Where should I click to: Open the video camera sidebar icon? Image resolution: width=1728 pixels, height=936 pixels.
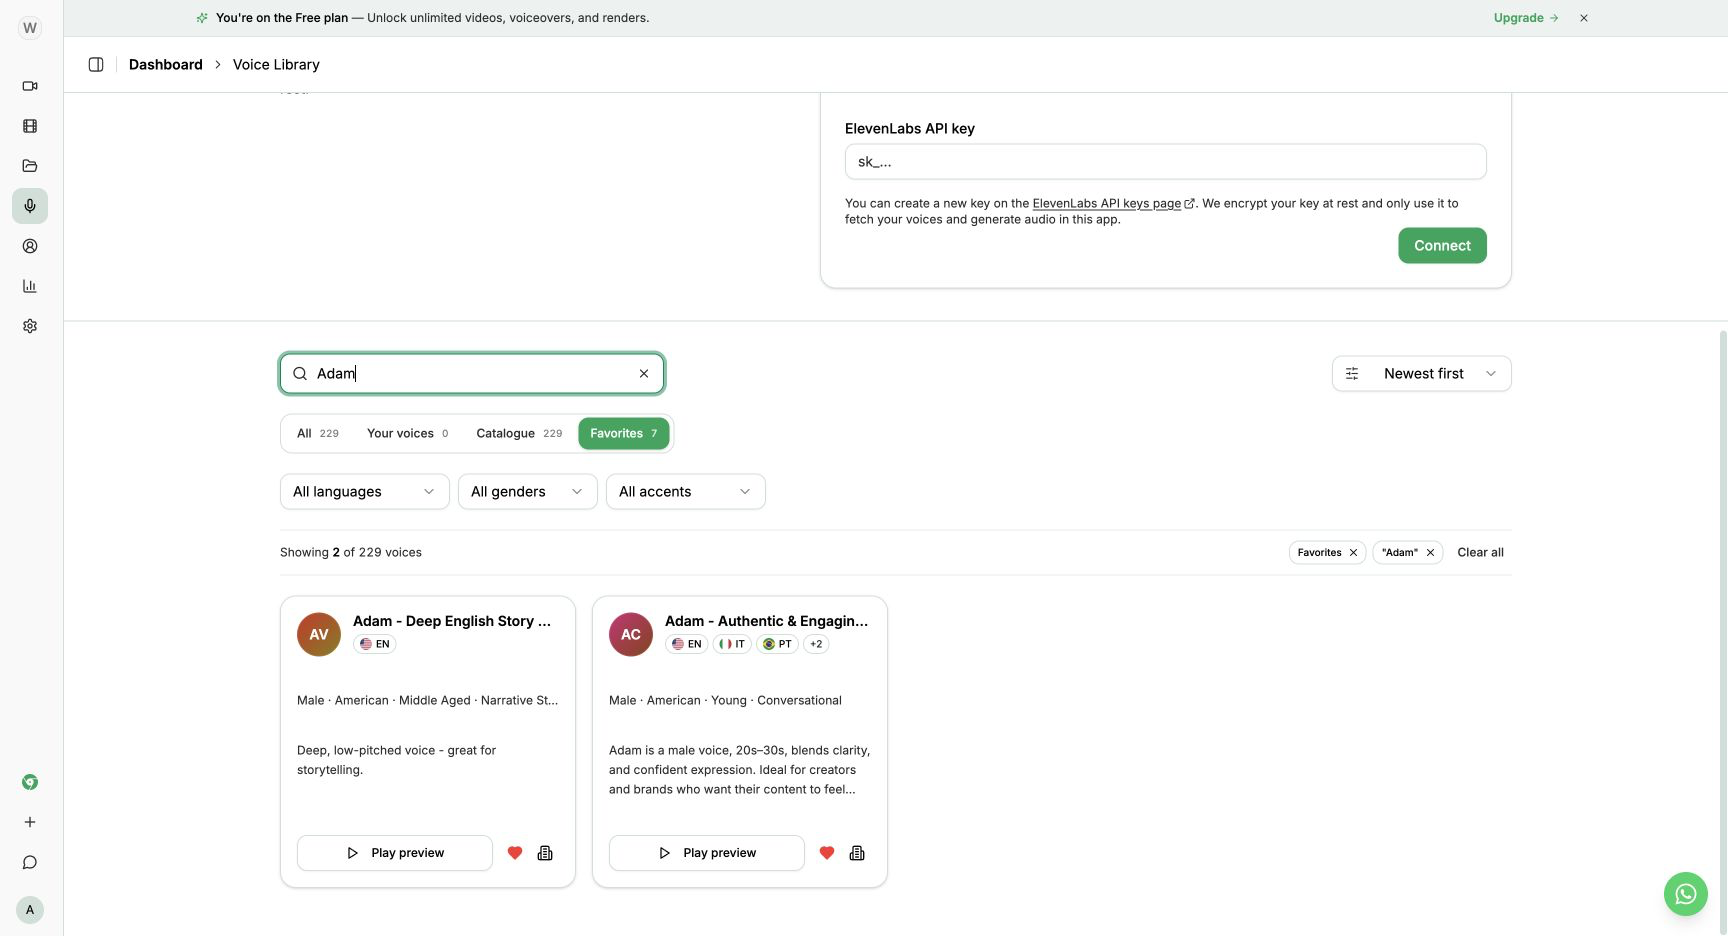coord(30,86)
